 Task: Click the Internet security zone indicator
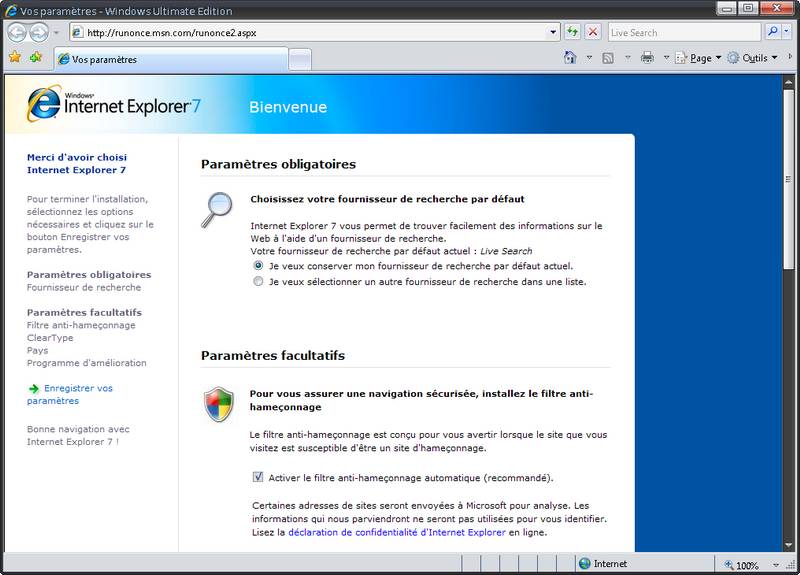click(x=604, y=564)
